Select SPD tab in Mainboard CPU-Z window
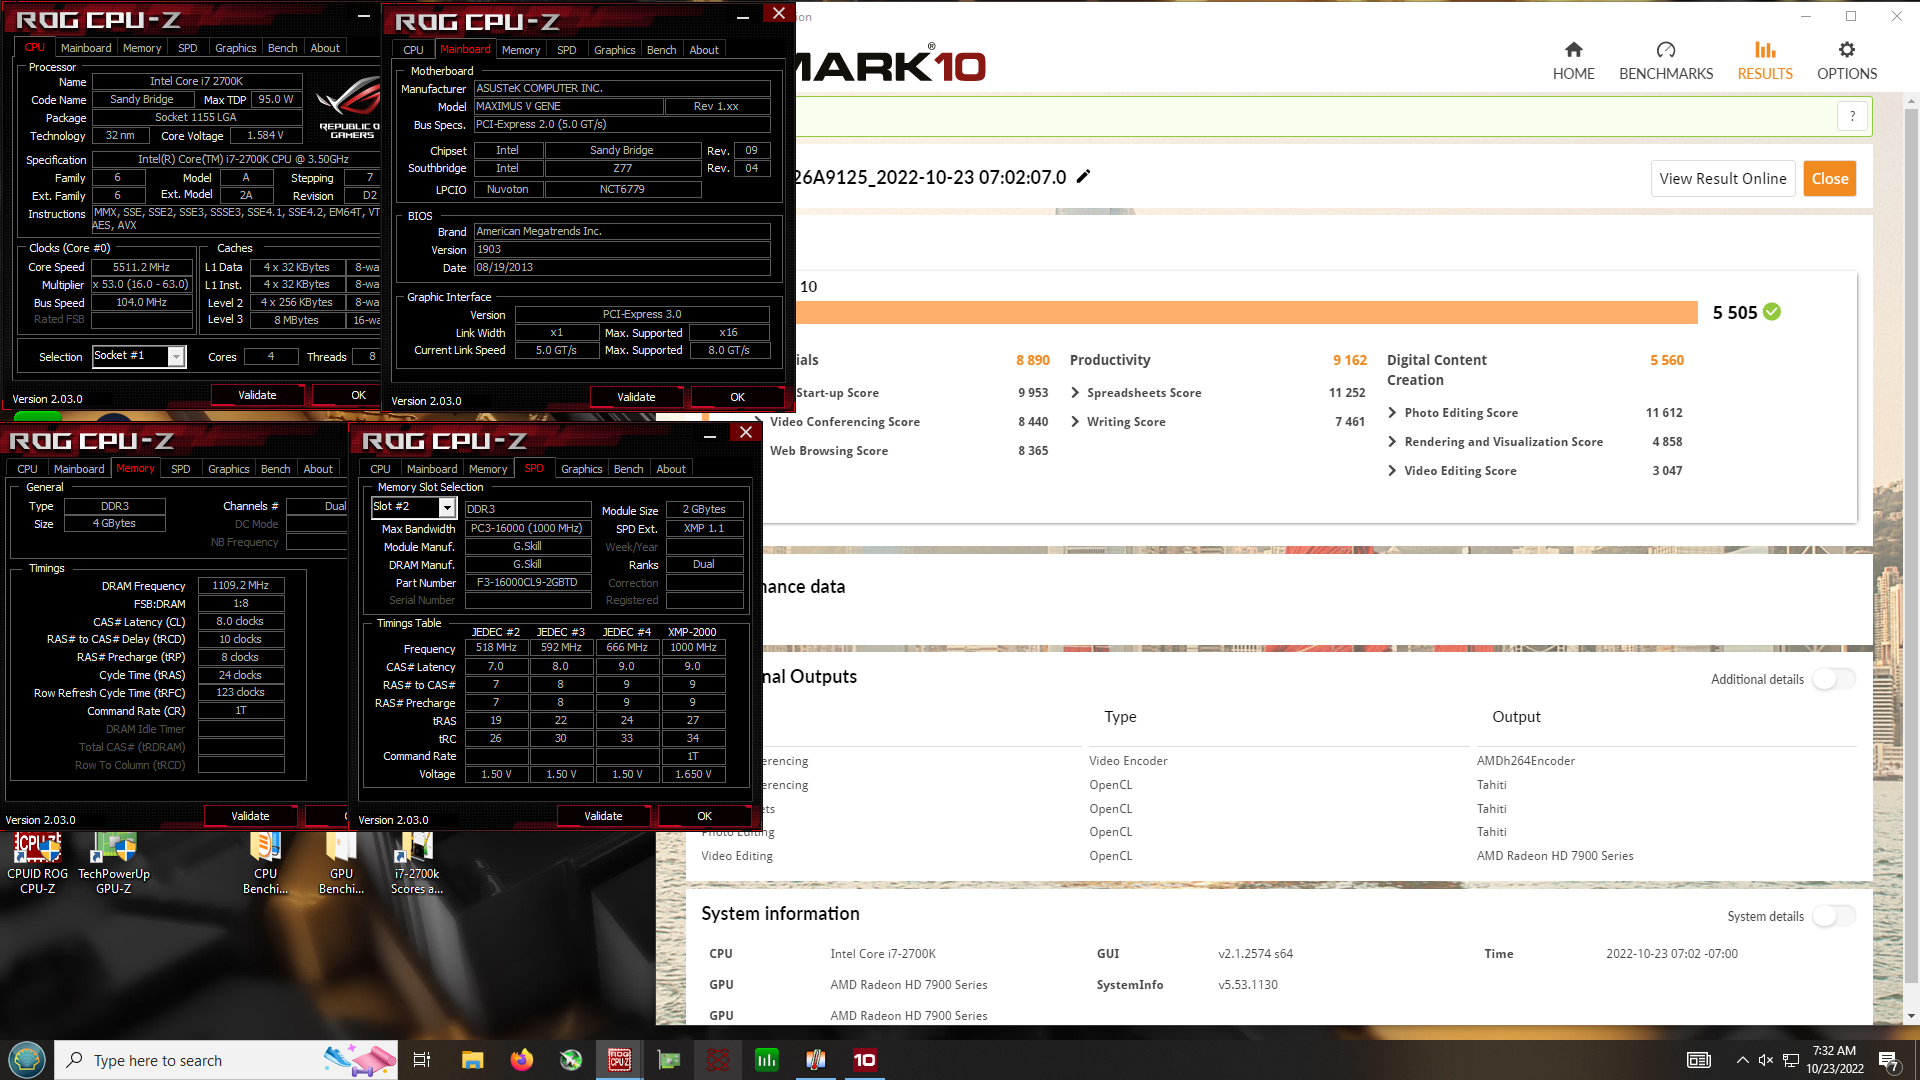The height and width of the screenshot is (1080, 1920). (566, 50)
